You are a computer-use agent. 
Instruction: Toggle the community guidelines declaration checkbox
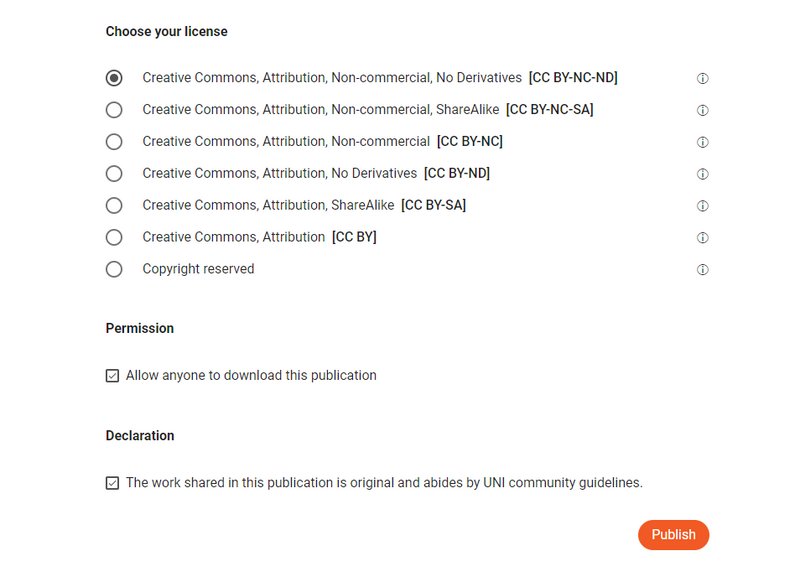tap(114, 483)
